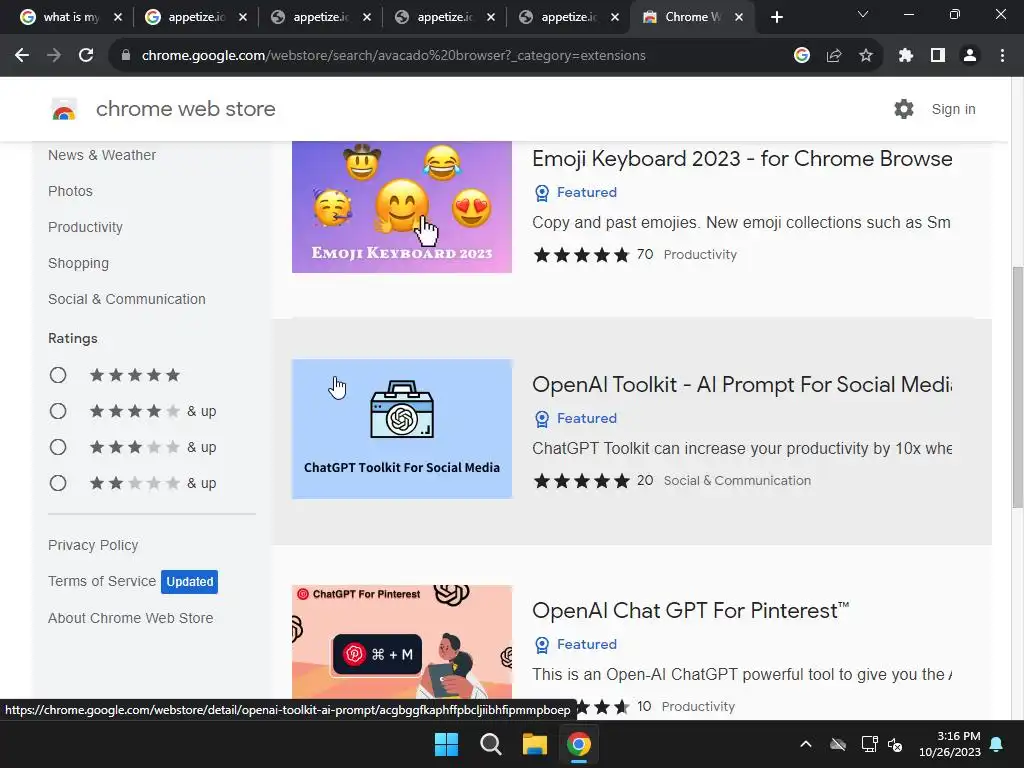
Task: Open the Terms of Service link
Action: coord(102,581)
